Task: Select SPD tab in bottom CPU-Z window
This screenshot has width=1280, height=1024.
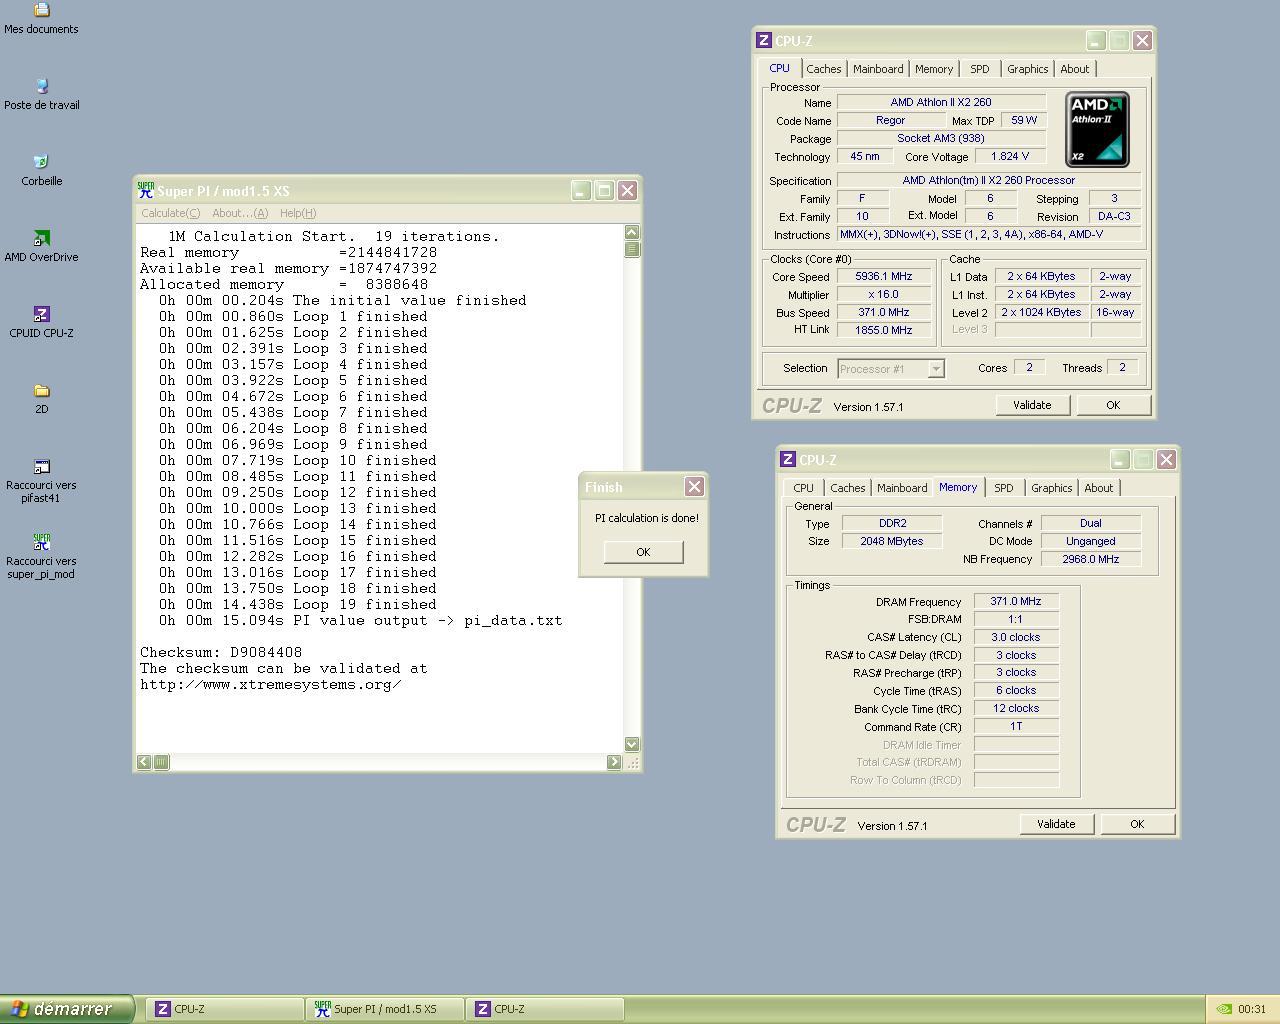Action: pos(1003,488)
